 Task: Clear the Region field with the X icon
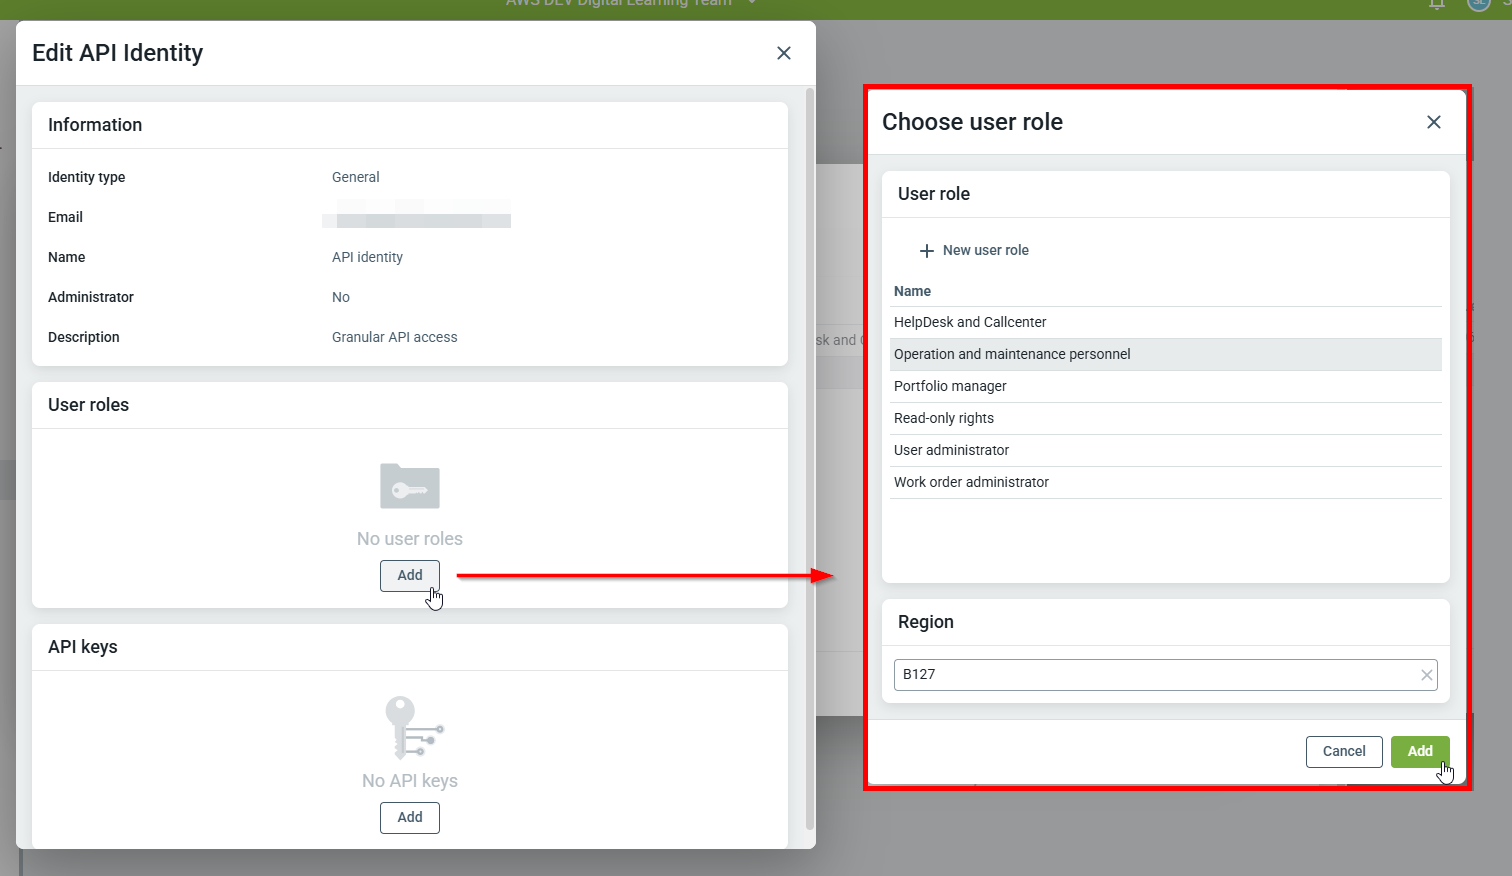click(x=1426, y=675)
